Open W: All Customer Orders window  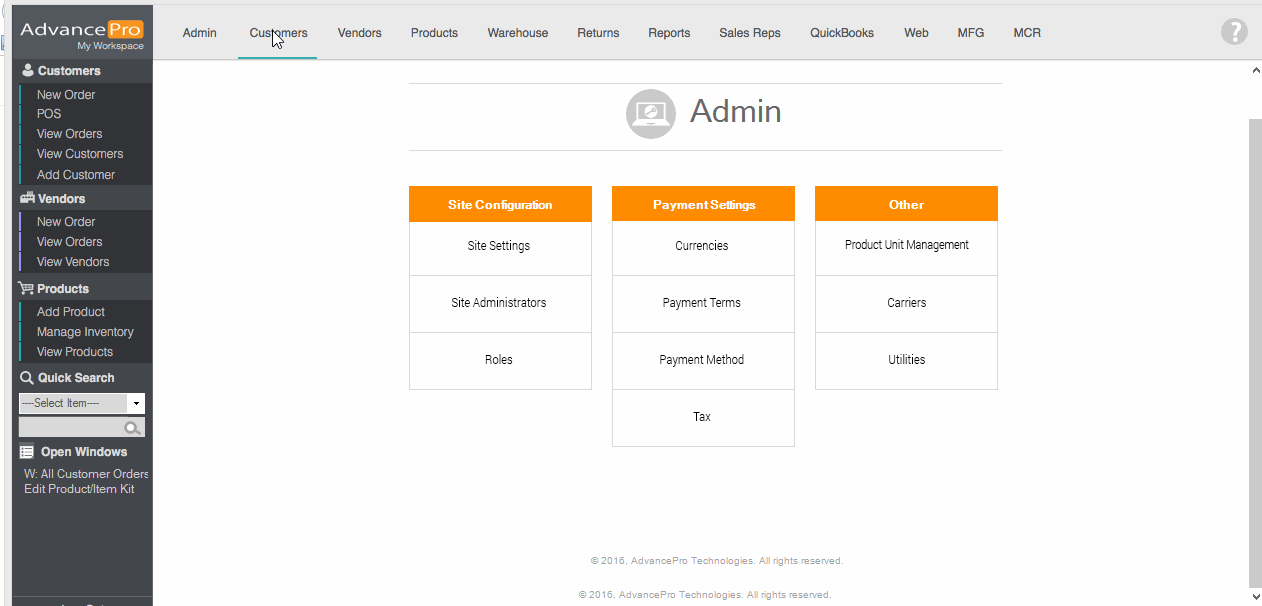86,474
